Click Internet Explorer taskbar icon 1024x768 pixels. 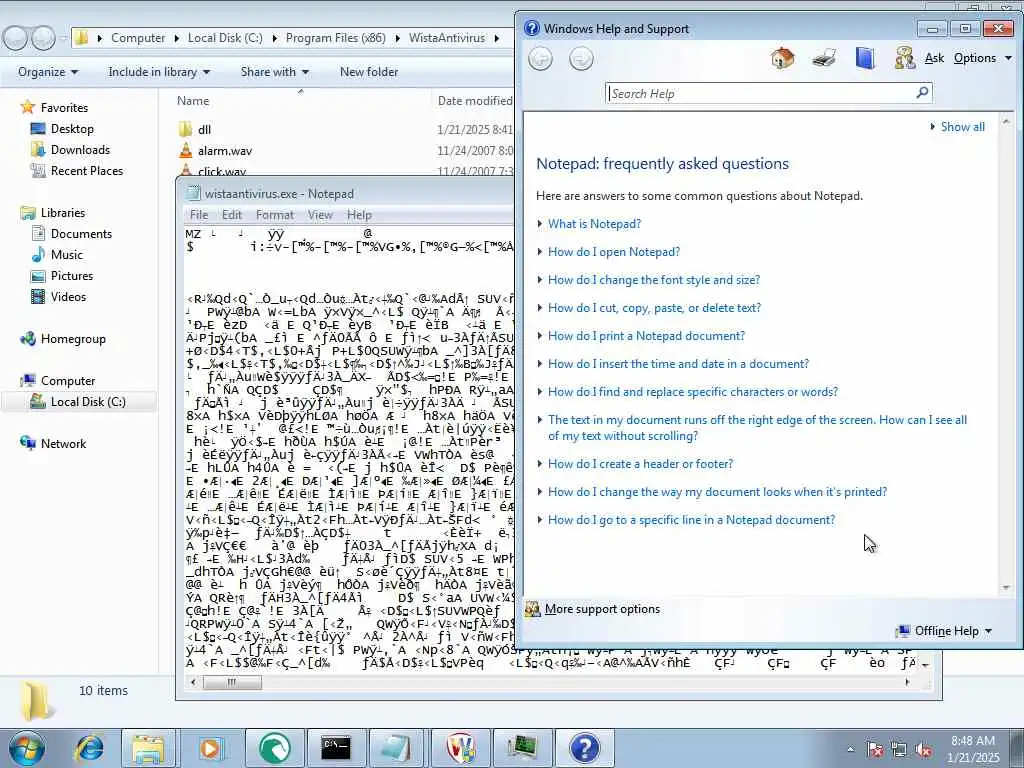[x=88, y=748]
